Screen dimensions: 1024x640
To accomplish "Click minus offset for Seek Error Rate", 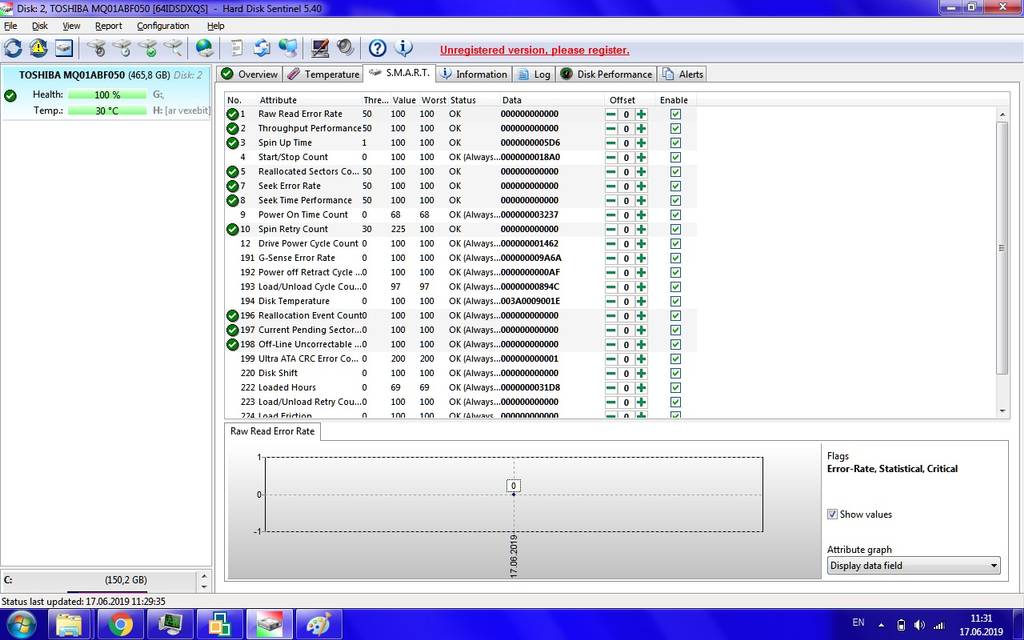I will point(611,186).
